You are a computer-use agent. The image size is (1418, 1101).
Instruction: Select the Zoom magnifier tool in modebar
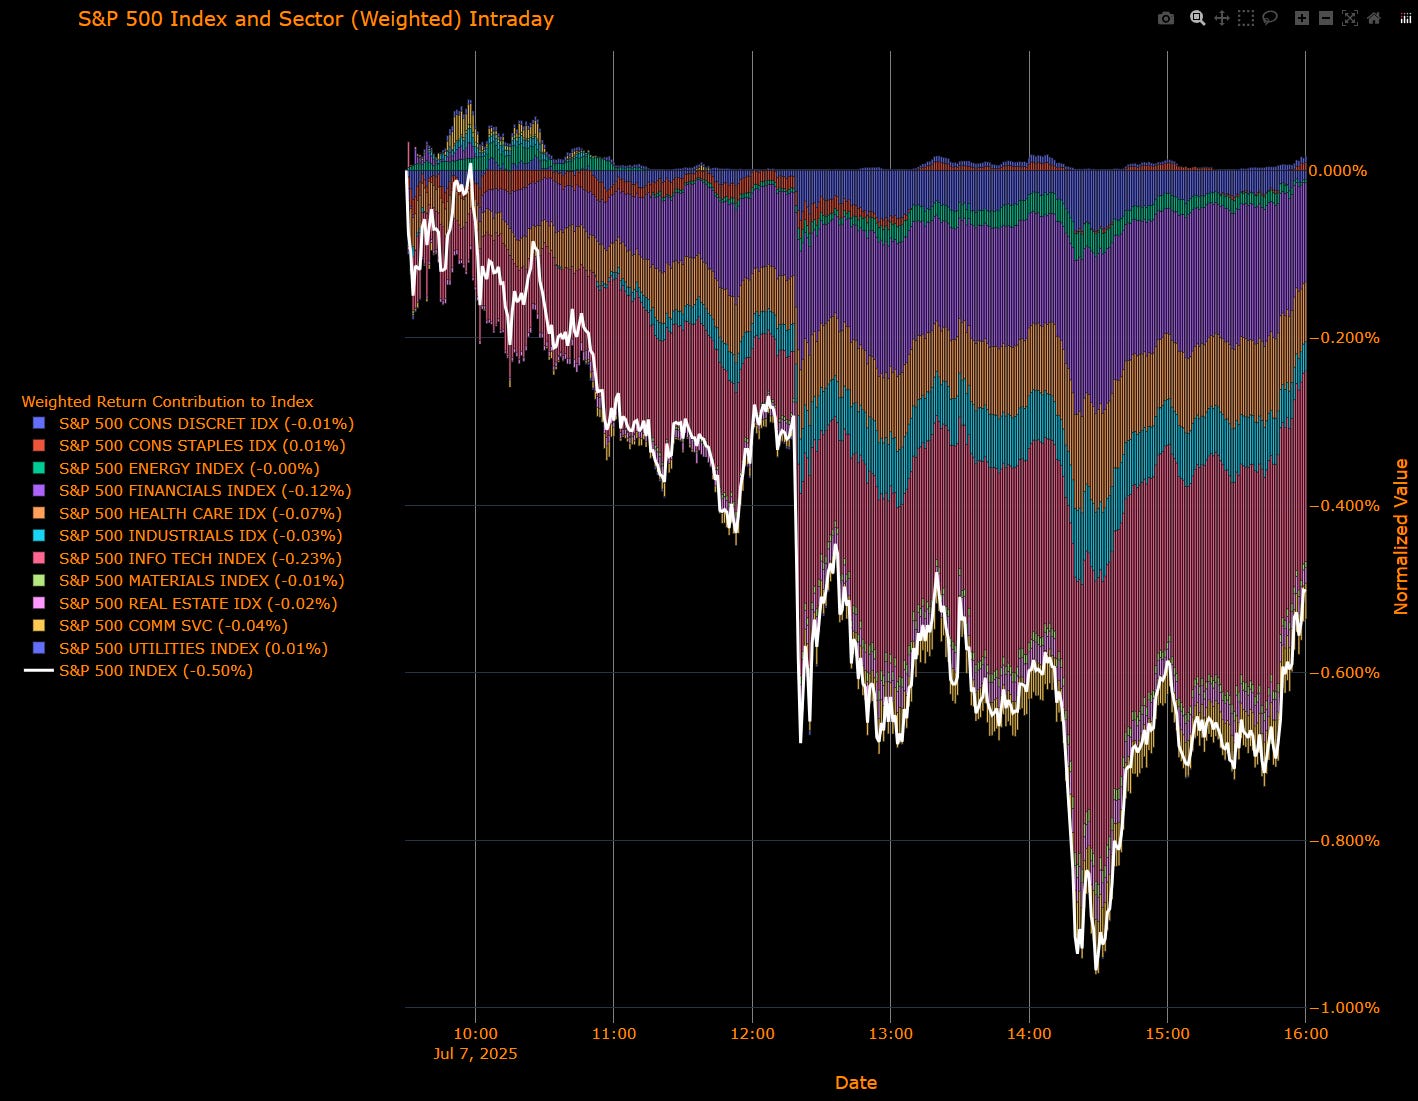[x=1197, y=18]
